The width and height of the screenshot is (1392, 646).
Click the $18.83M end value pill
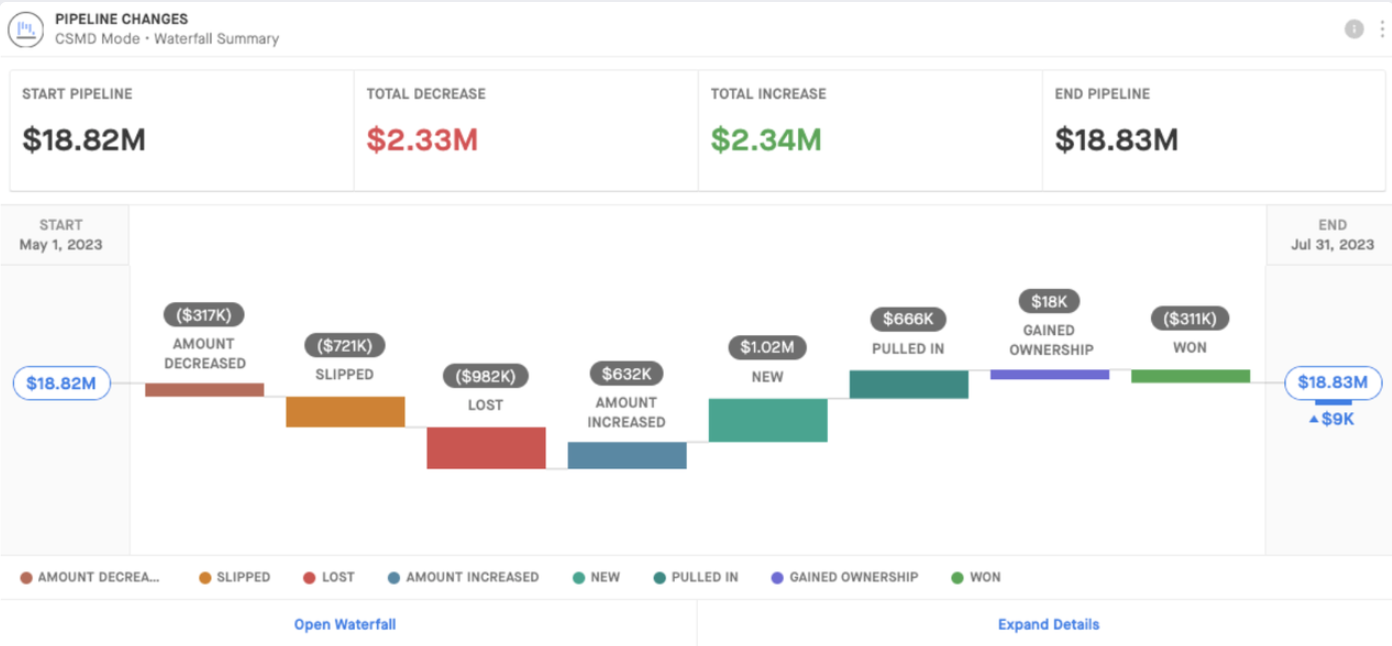(x=1334, y=382)
